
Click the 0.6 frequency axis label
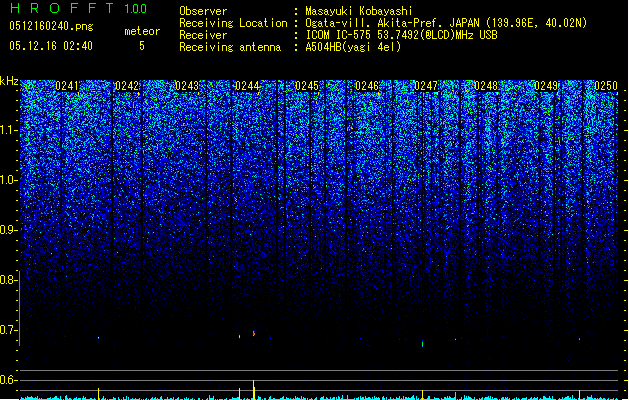click(x=8, y=380)
